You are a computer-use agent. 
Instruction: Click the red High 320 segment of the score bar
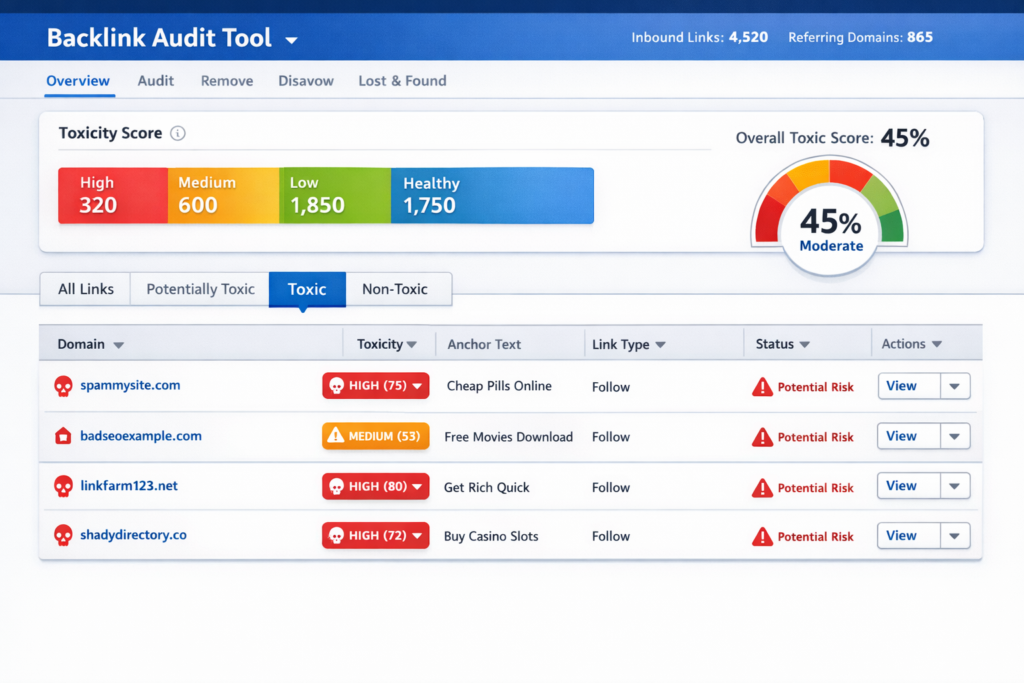coord(112,195)
